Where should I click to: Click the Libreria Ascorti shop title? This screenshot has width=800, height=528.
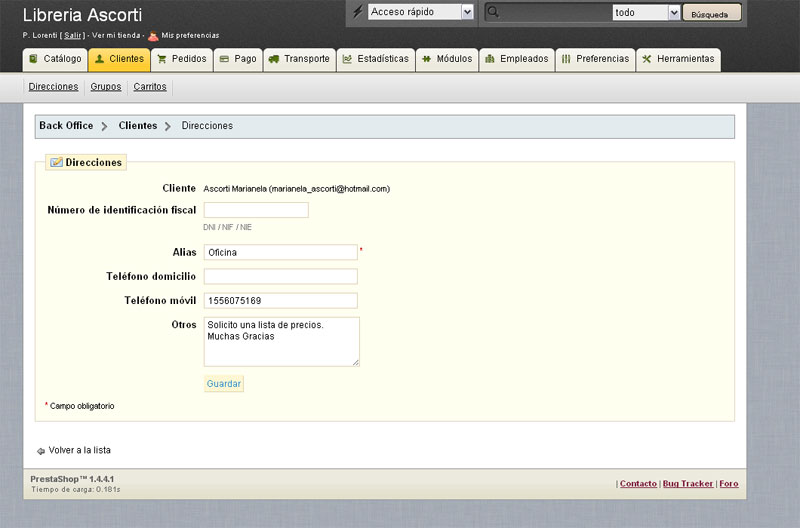pyautogui.click(x=82, y=15)
